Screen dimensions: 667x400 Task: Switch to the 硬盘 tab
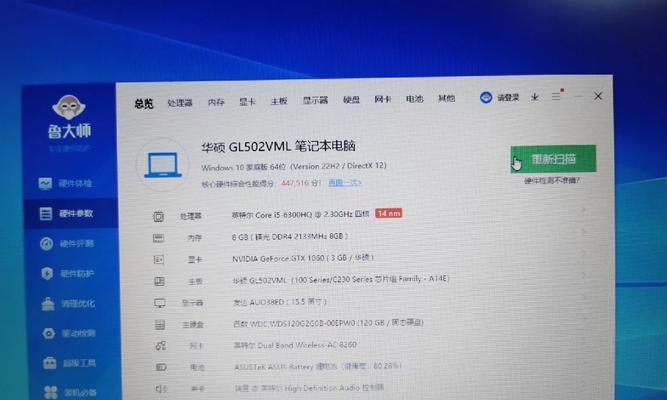351,100
